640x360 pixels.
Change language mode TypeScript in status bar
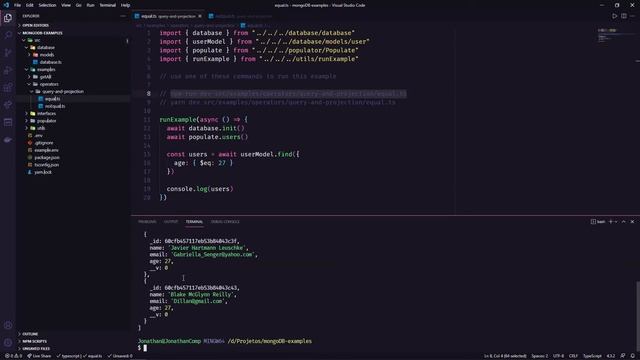pos(592,356)
